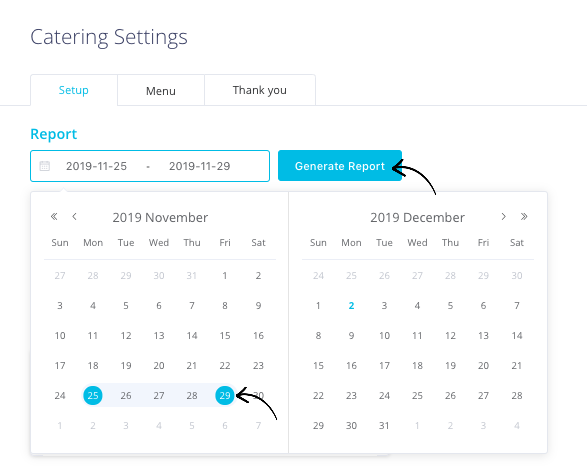Pick November 1 in the calendar
This screenshot has height=467, width=587.
225,276
